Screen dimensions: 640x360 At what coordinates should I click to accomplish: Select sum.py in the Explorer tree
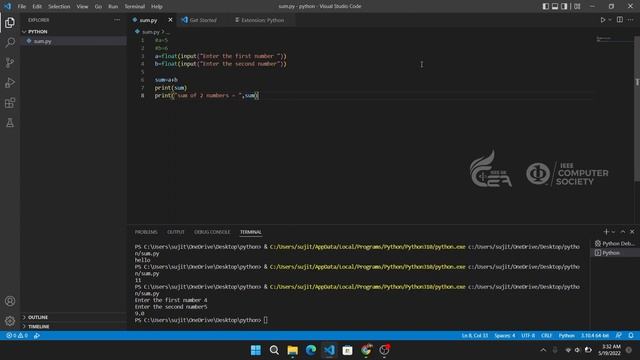(73, 41)
